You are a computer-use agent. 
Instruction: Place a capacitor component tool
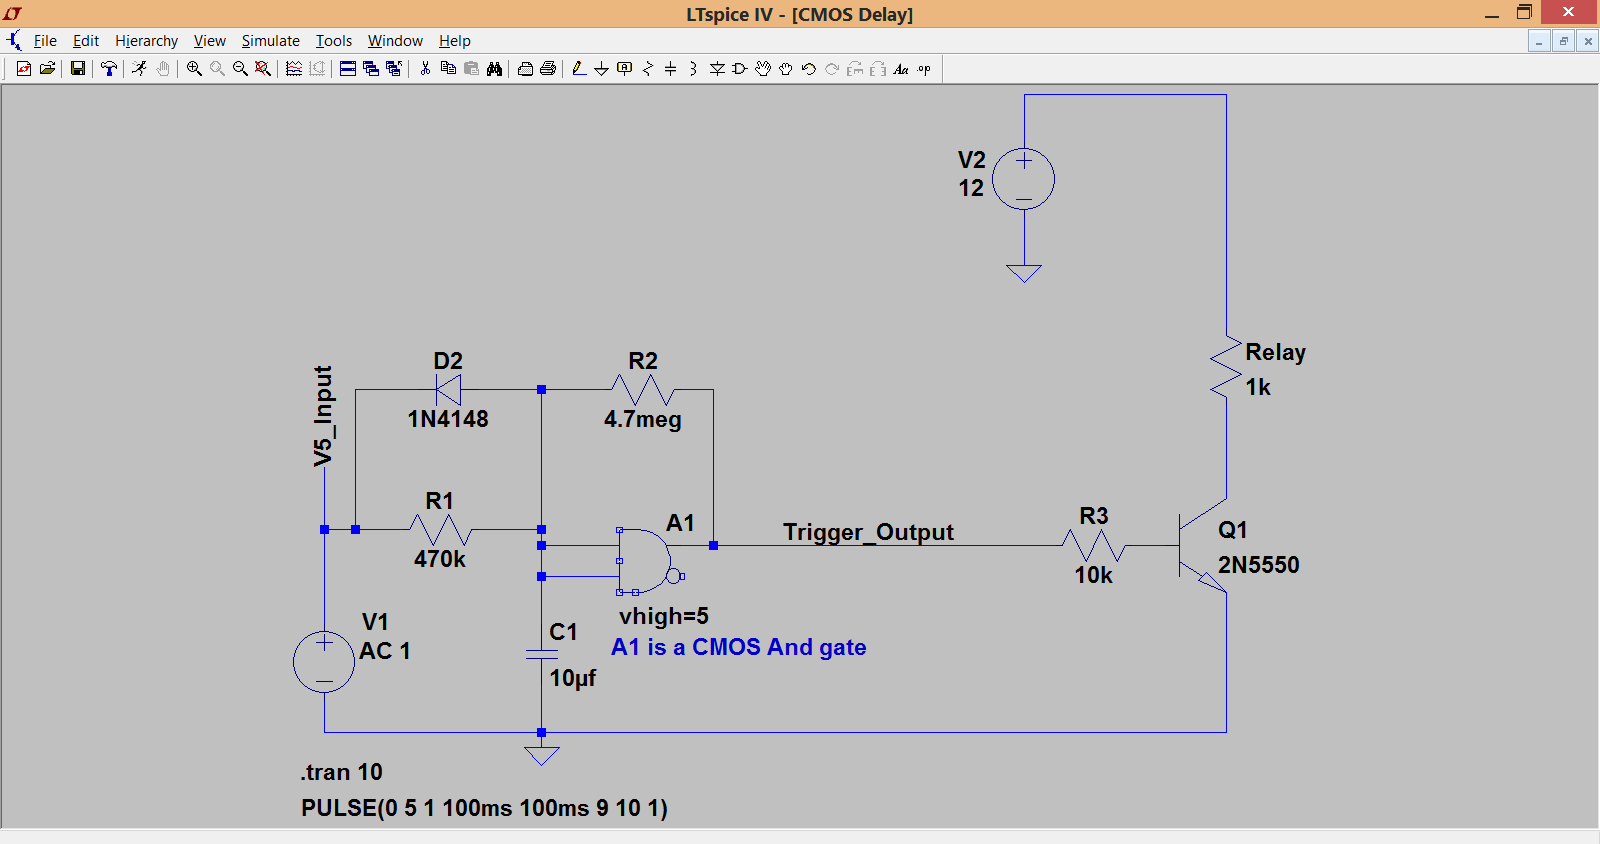670,69
